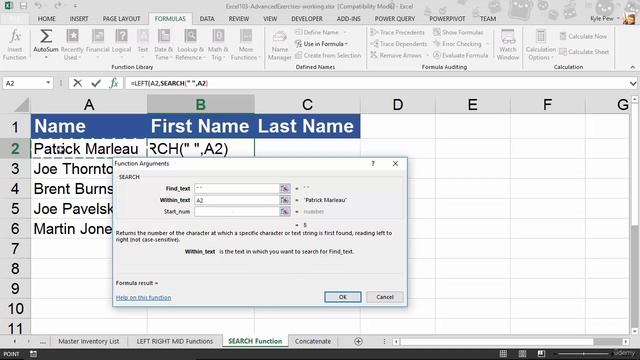
Task: Open the INSERT tab
Action: 79,19
